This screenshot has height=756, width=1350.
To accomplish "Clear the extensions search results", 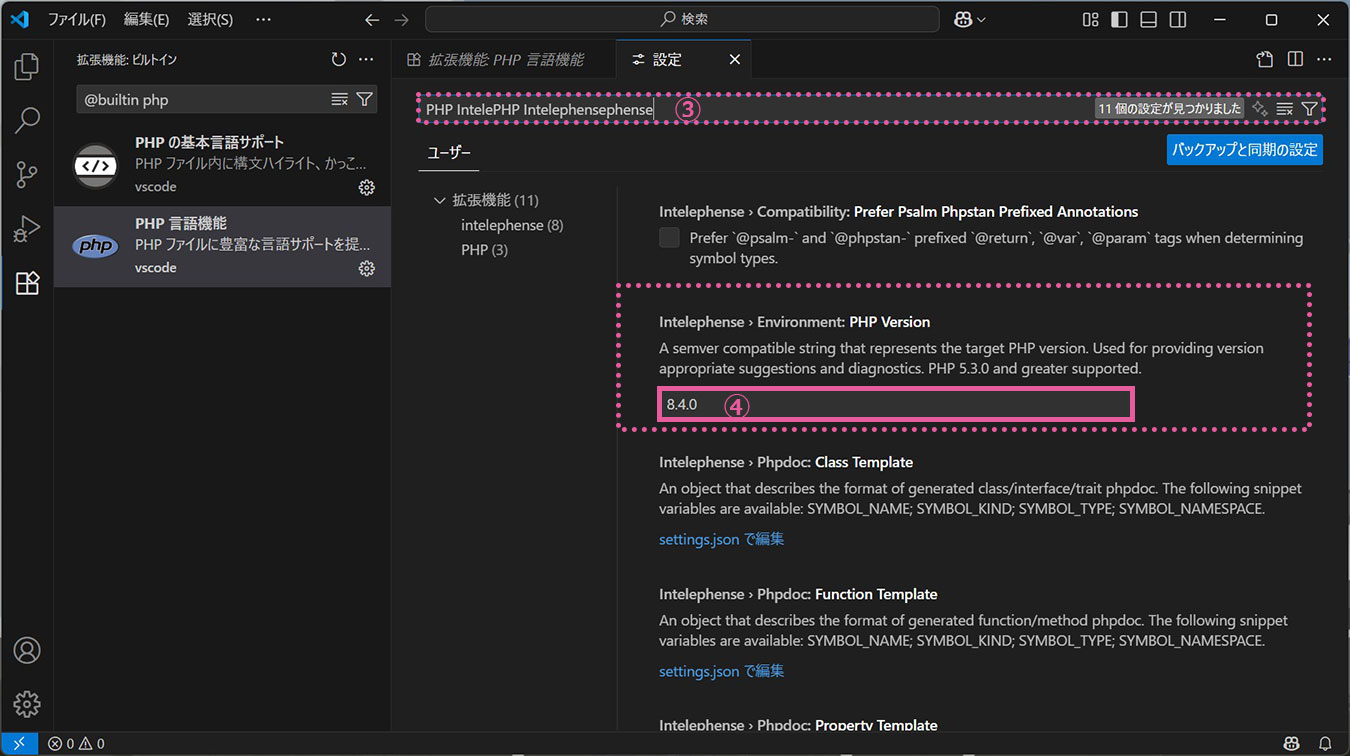I will tap(340, 99).
